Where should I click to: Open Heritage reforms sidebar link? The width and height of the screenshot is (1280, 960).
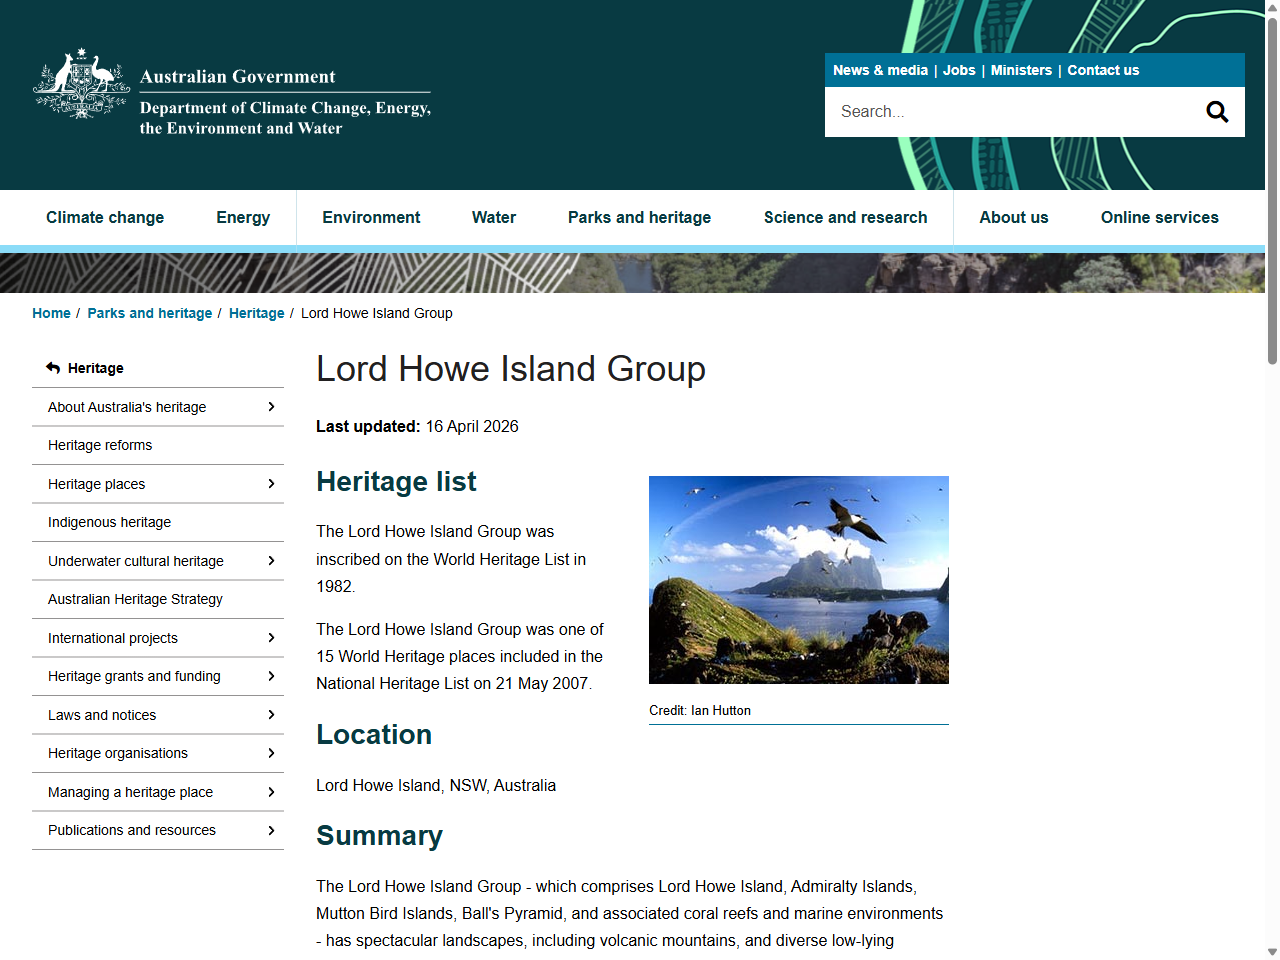click(100, 445)
